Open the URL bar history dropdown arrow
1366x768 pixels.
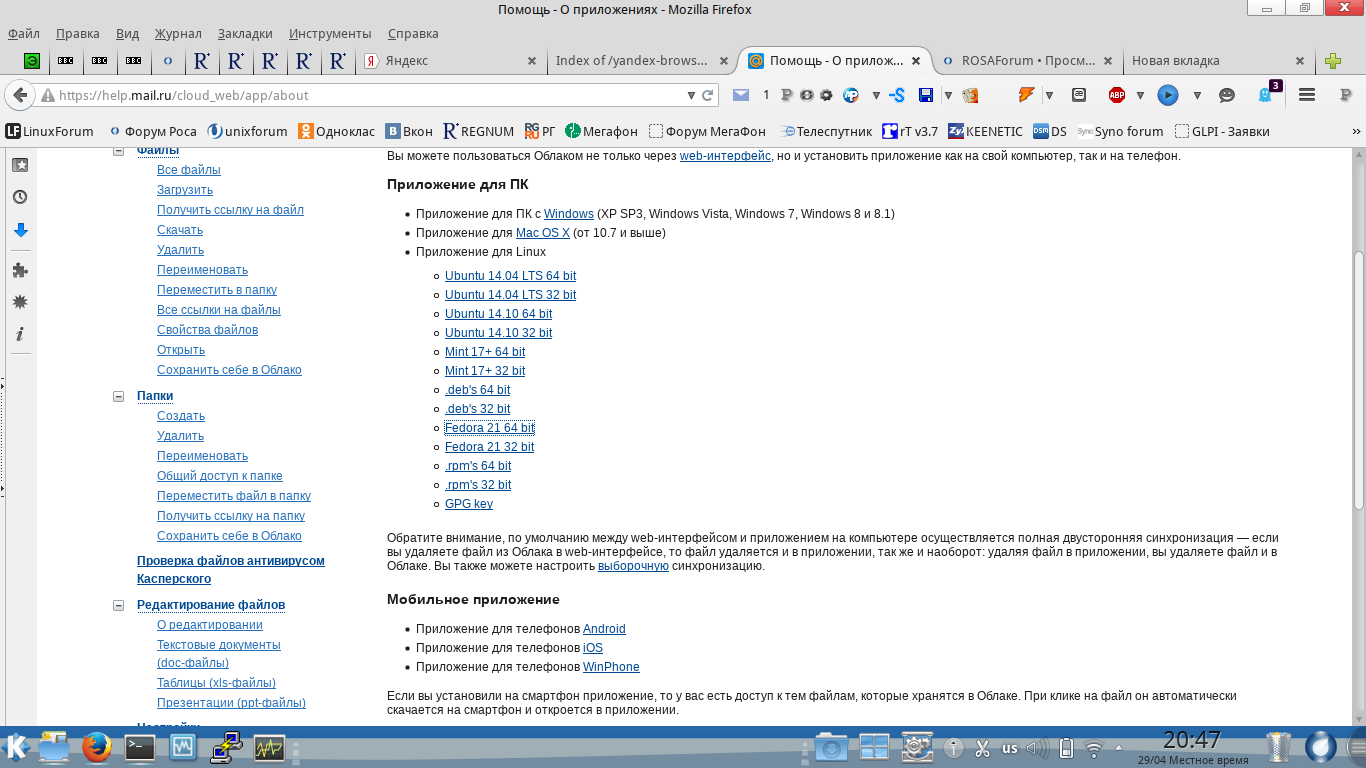pyautogui.click(x=691, y=96)
